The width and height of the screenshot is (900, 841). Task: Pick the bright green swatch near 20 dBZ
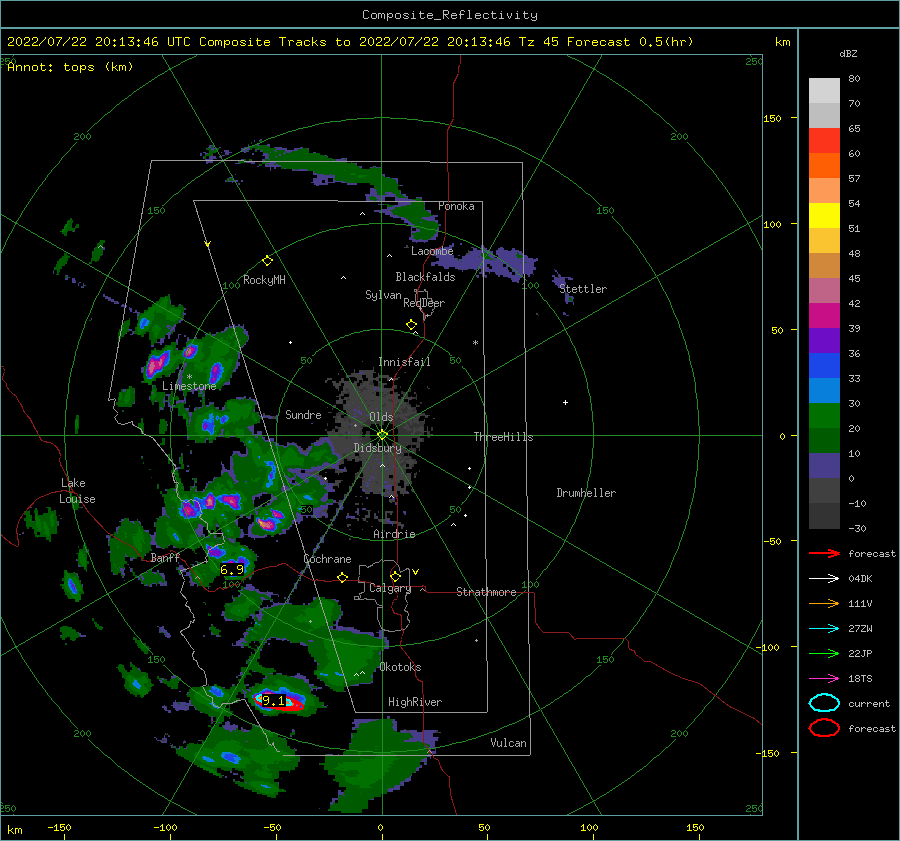coord(824,416)
